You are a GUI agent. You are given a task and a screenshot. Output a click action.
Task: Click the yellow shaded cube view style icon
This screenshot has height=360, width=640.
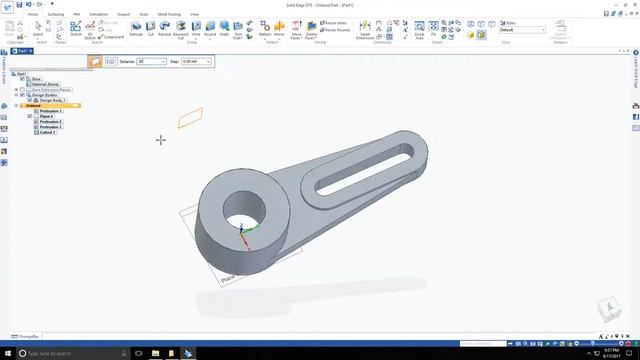[x=471, y=35]
